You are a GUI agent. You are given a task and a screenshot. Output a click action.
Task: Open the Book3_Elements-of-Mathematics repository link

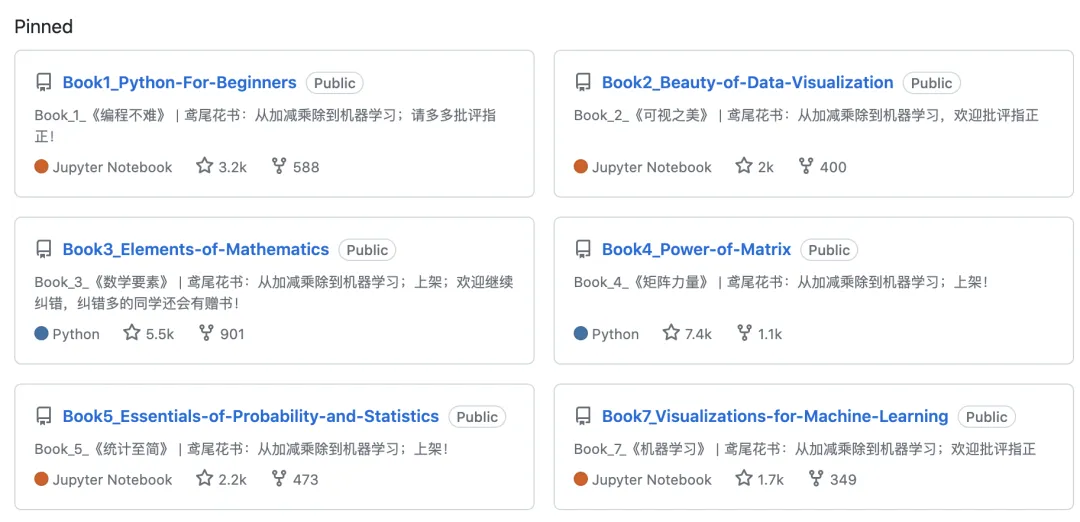point(195,250)
